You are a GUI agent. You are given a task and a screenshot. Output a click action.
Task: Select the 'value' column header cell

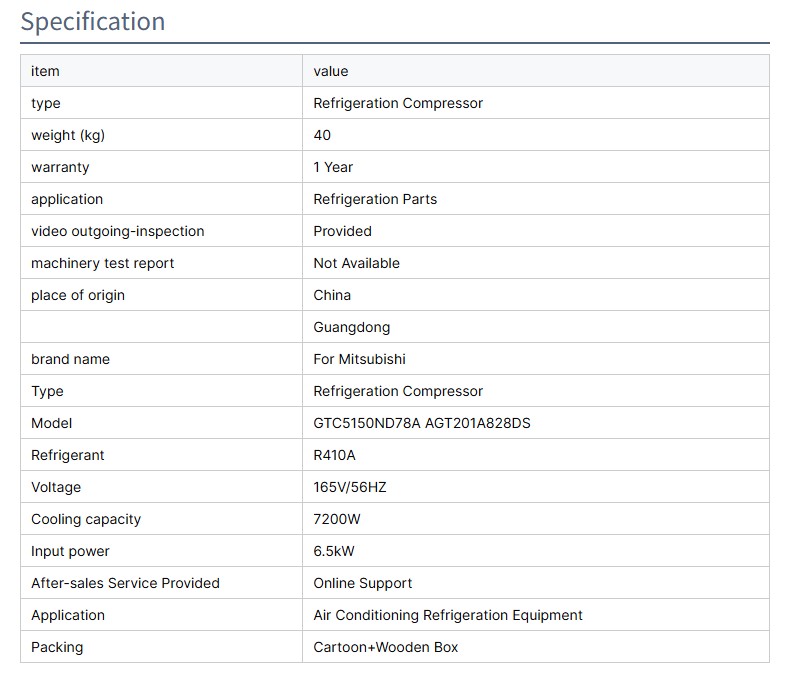[x=331, y=71]
